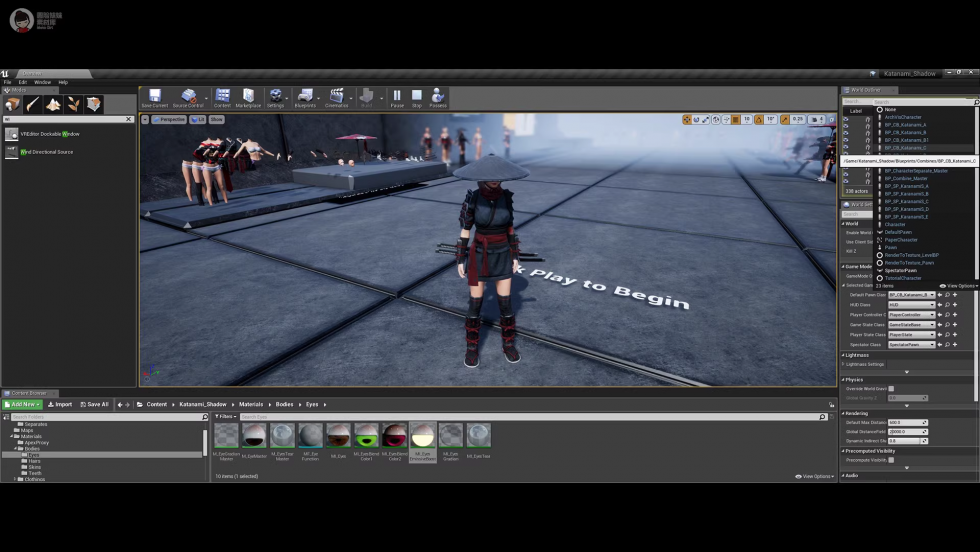Expand the Clothings folder in tree
The image size is (980, 552).
click(x=15, y=479)
